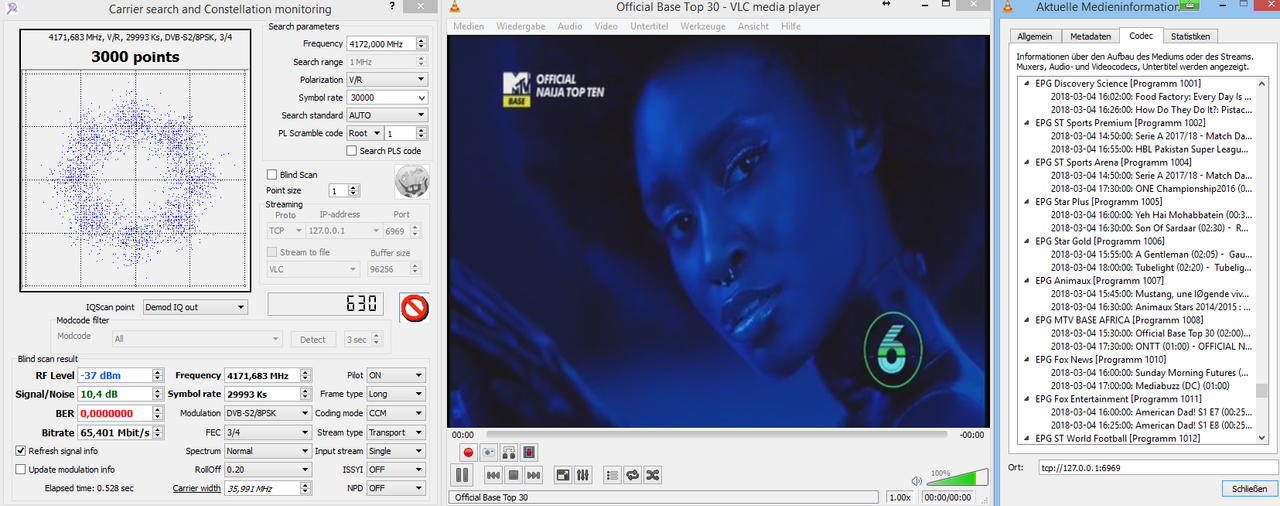Open the PL Scramble code Root dropdown
Viewport: 1280px width, 506px height.
[x=364, y=133]
